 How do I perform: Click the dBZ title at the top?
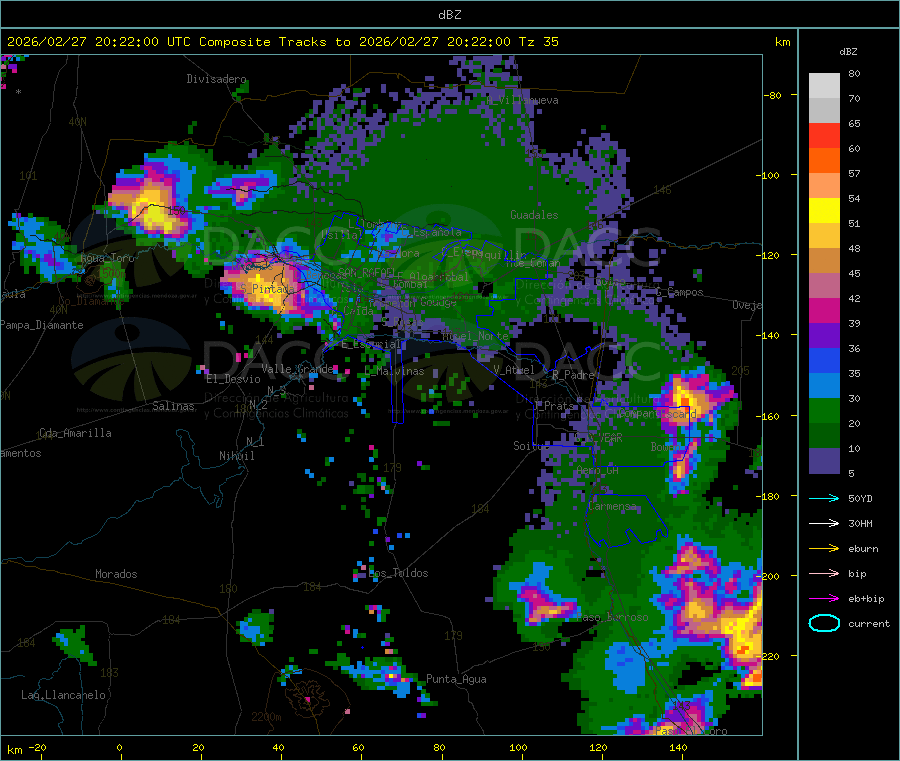[449, 15]
